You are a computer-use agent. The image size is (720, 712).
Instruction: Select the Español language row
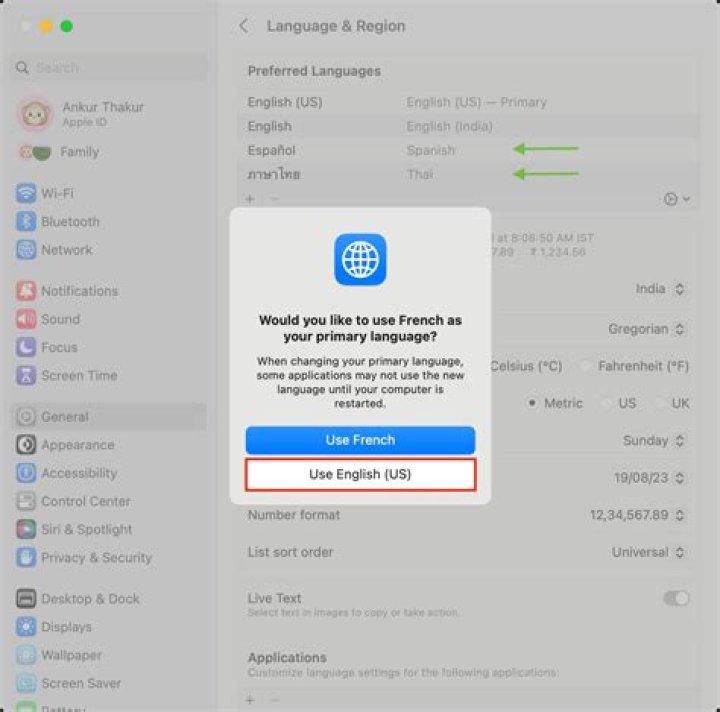[x=468, y=150]
